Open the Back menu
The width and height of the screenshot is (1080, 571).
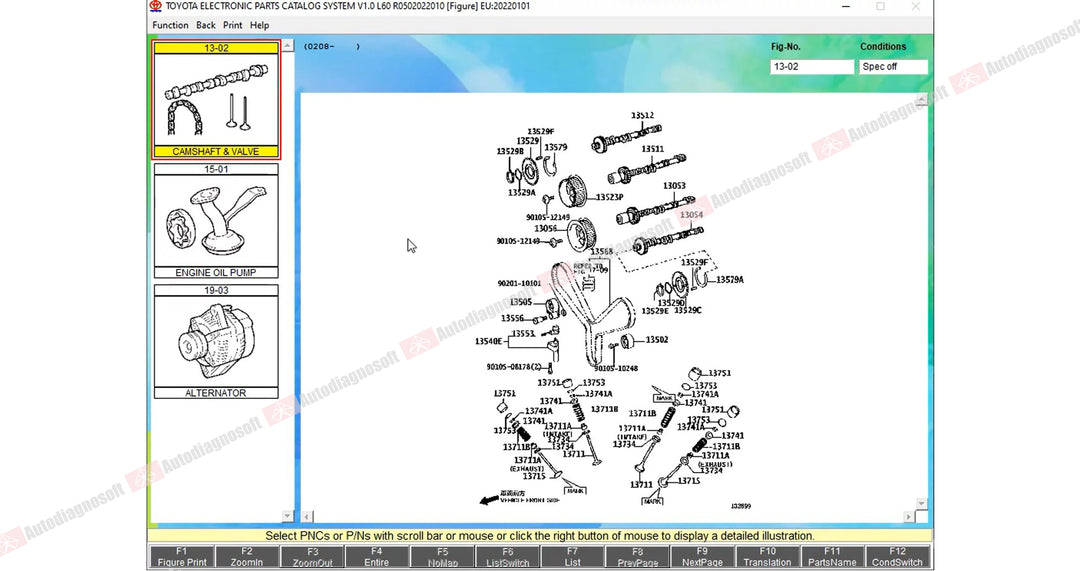205,25
